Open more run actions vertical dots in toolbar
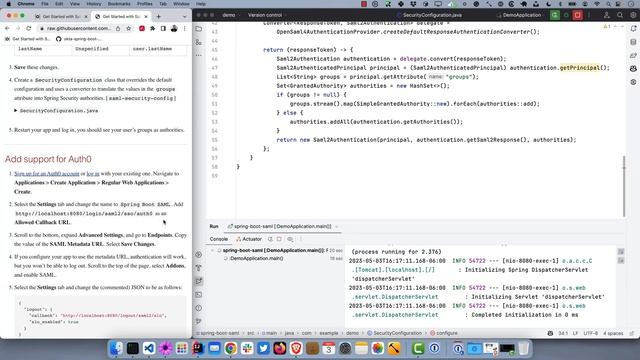This screenshot has height=360, width=640. click(589, 15)
